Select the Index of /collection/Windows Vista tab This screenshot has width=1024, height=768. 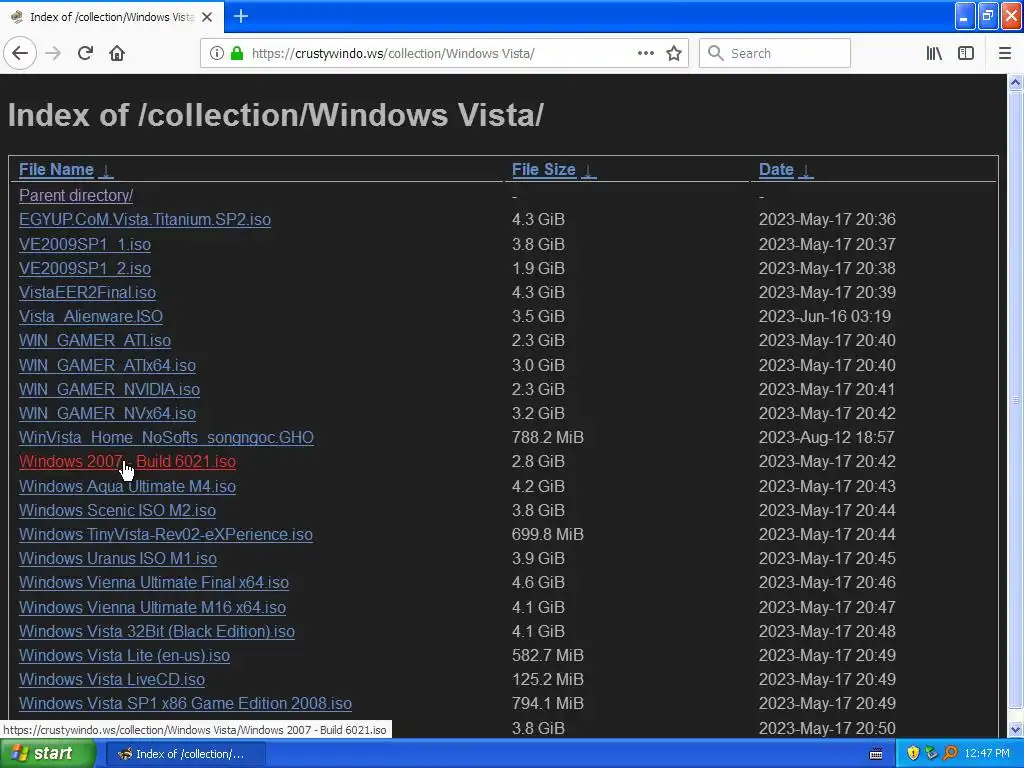(x=111, y=17)
